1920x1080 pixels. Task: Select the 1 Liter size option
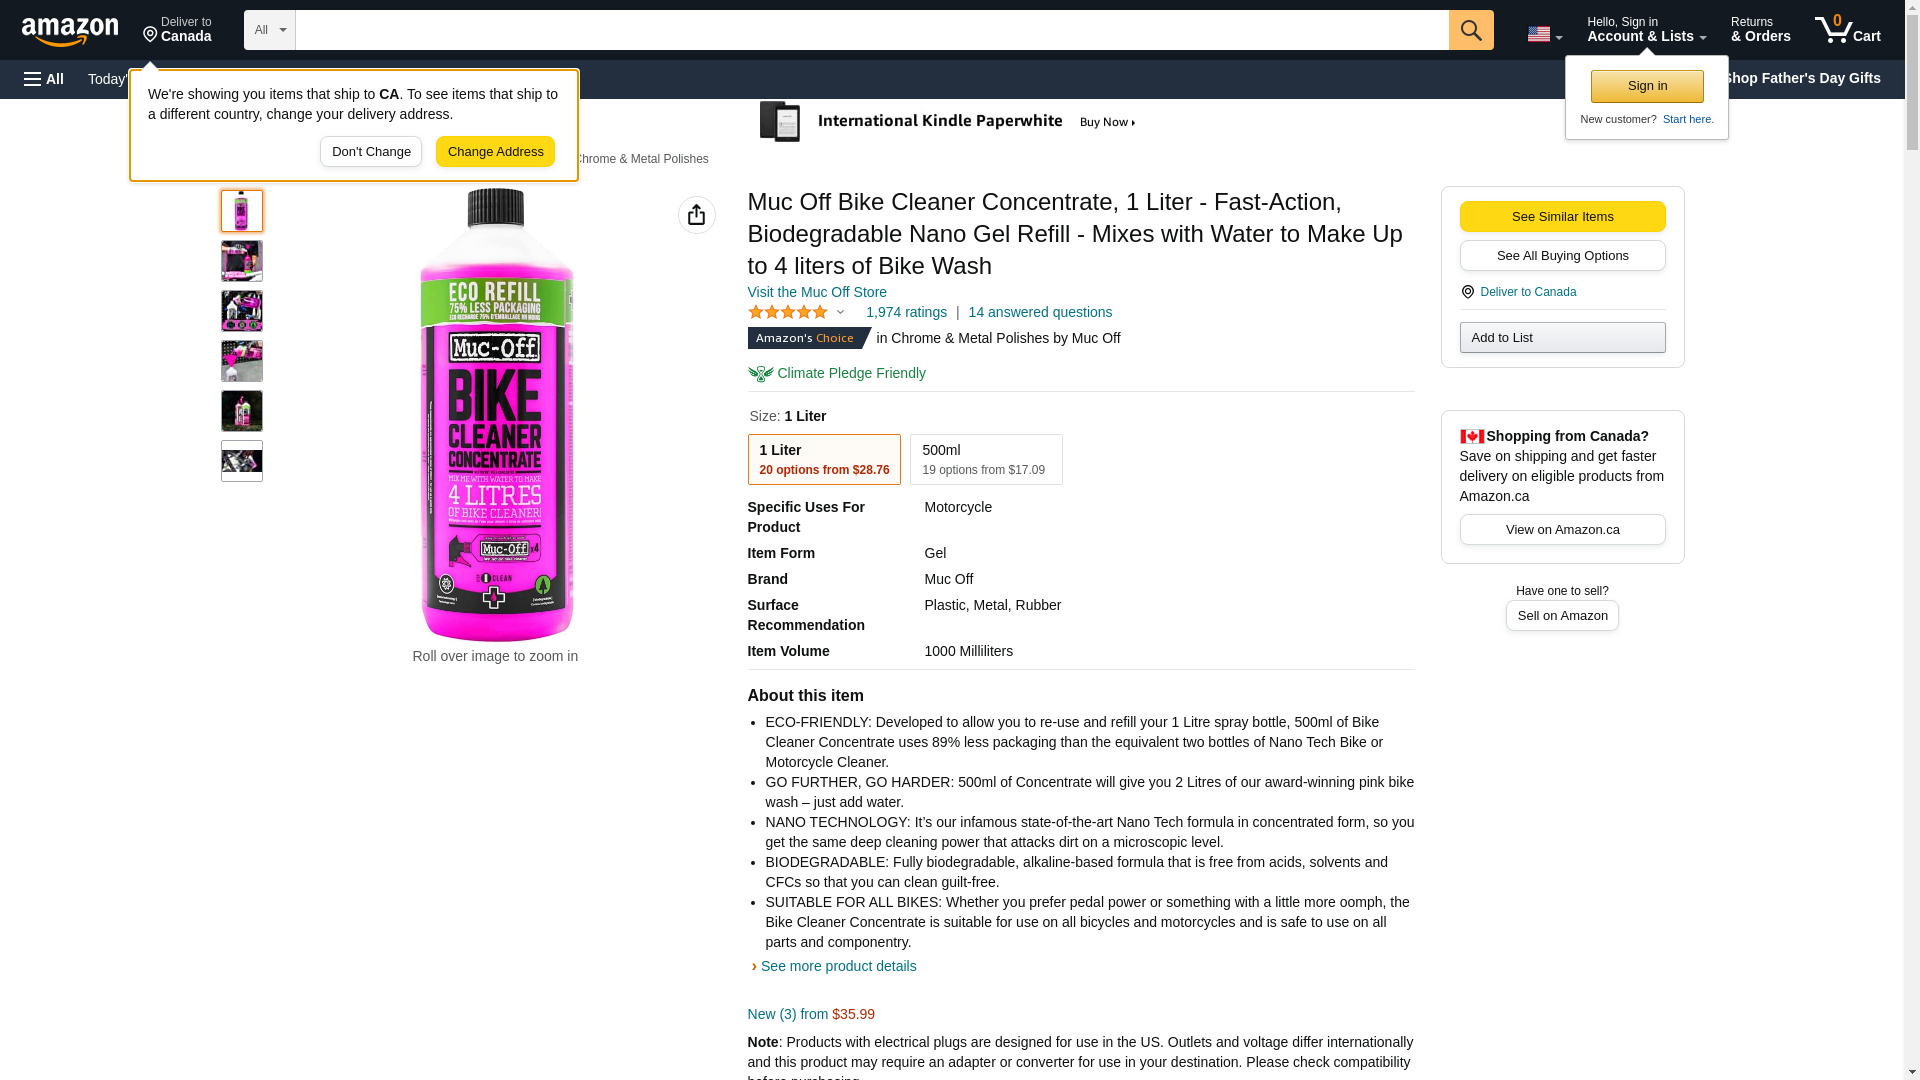(823, 459)
